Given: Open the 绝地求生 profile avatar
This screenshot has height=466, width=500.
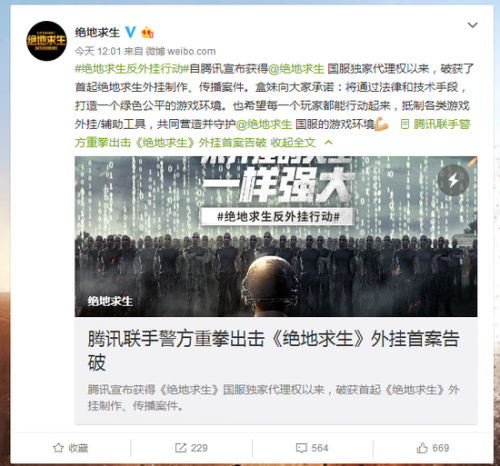Looking at the screenshot, I should coord(46,41).
